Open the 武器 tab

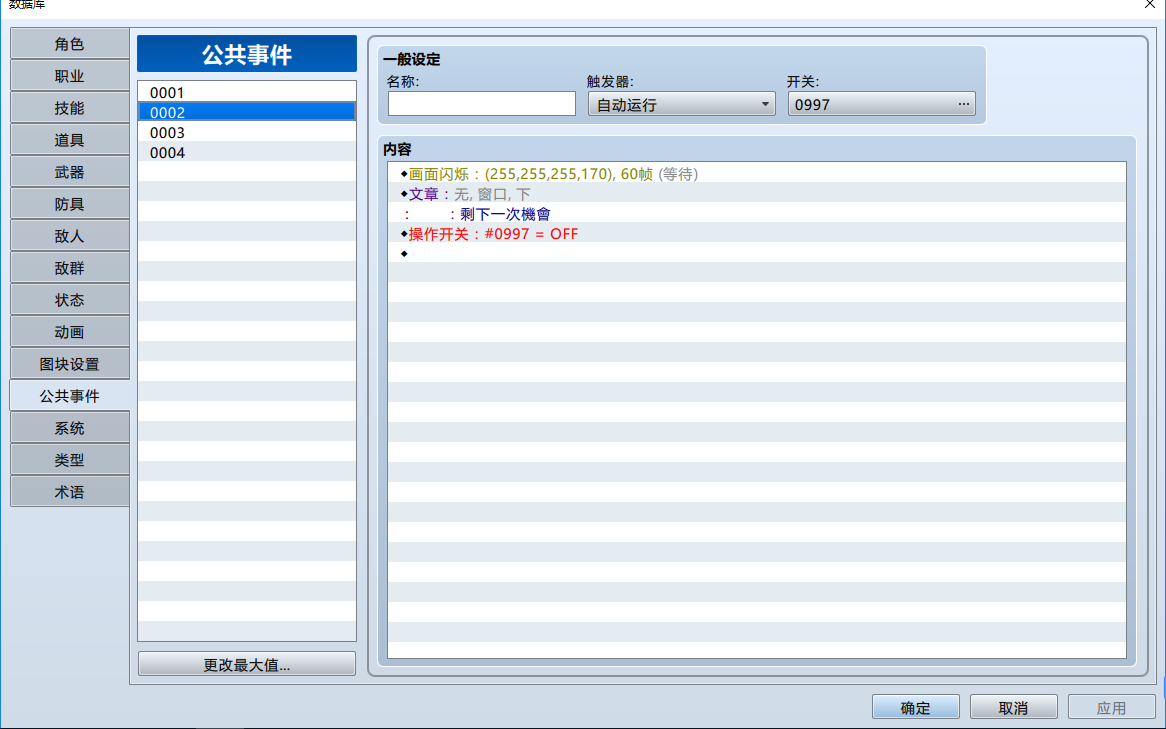pyautogui.click(x=69, y=172)
